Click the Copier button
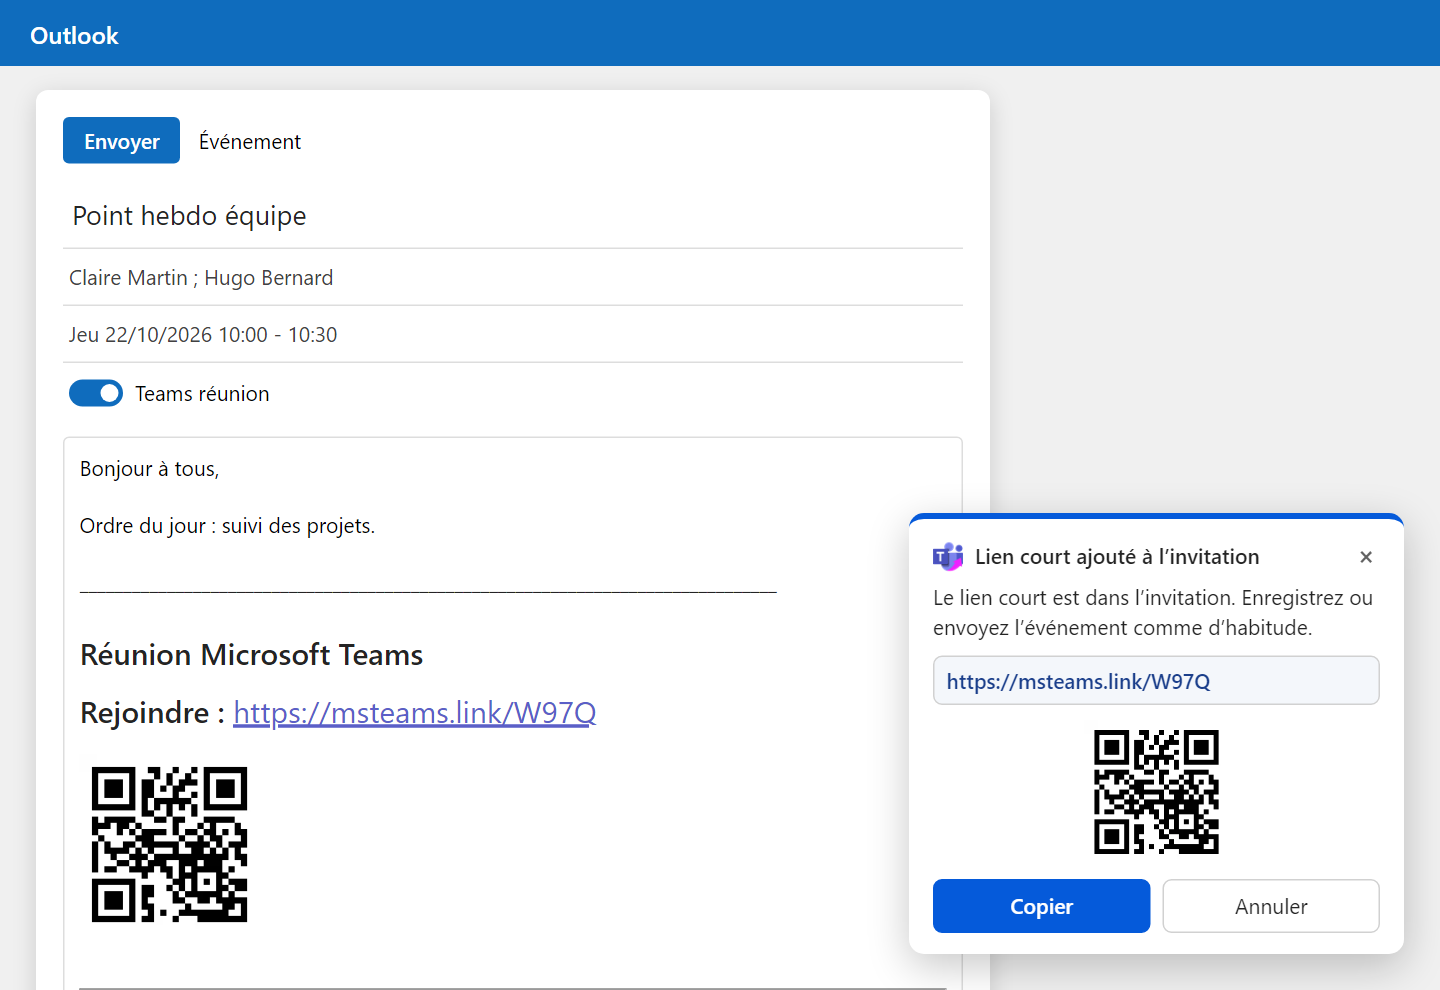Image resolution: width=1440 pixels, height=990 pixels. pos(1041,906)
